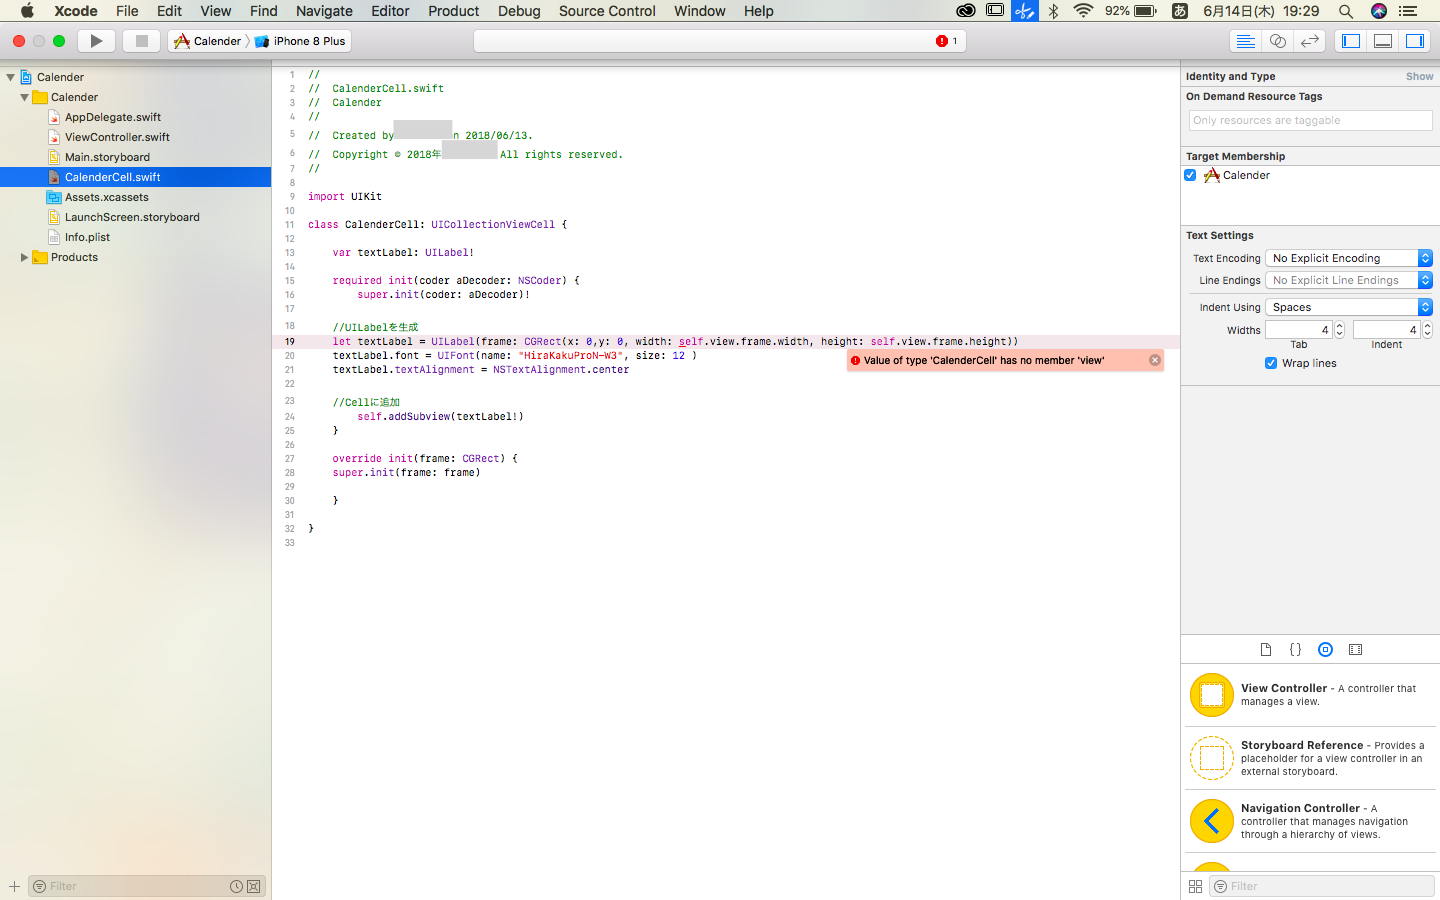
Task: Collapse the Calender group in navigator
Action: [x=22, y=97]
